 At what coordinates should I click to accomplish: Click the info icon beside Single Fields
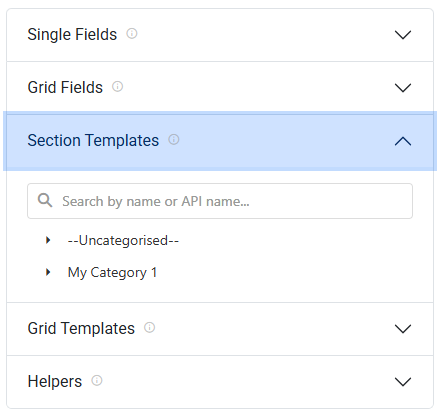[x=132, y=34]
